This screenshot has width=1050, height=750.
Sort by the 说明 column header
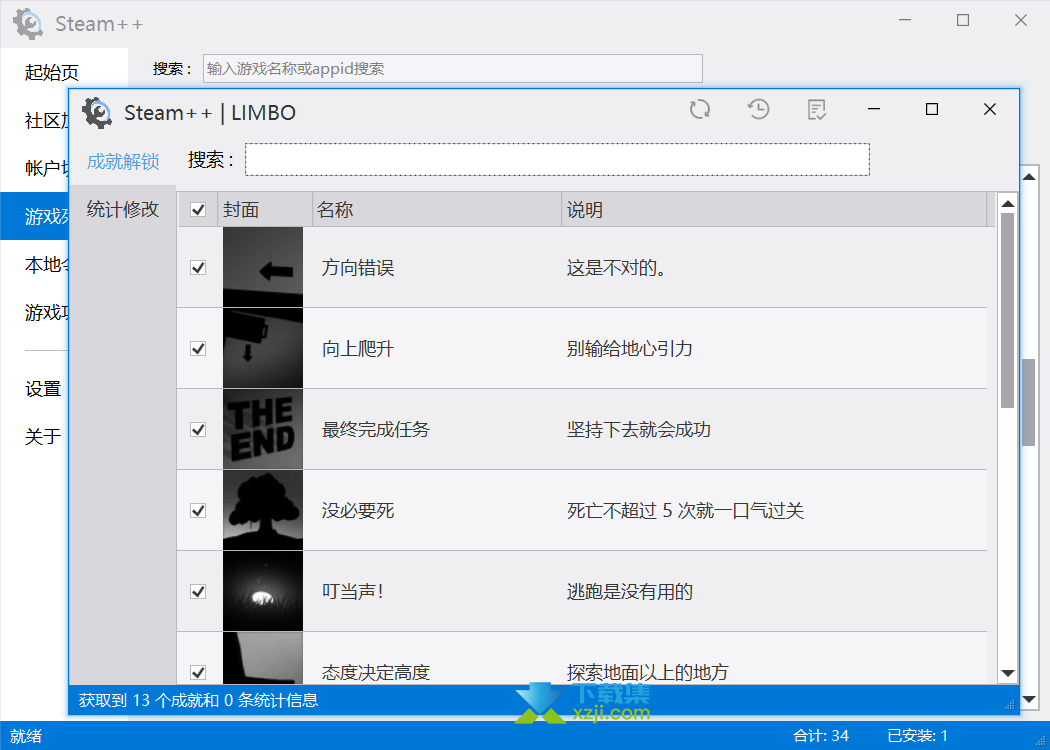pos(774,210)
